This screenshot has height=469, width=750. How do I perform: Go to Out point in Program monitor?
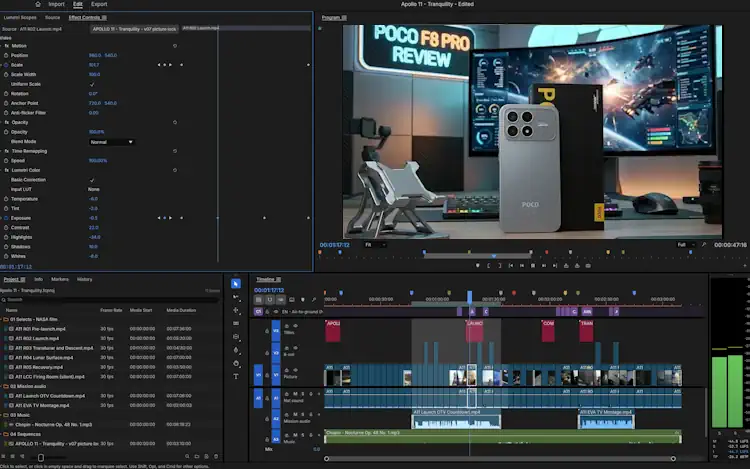click(555, 266)
